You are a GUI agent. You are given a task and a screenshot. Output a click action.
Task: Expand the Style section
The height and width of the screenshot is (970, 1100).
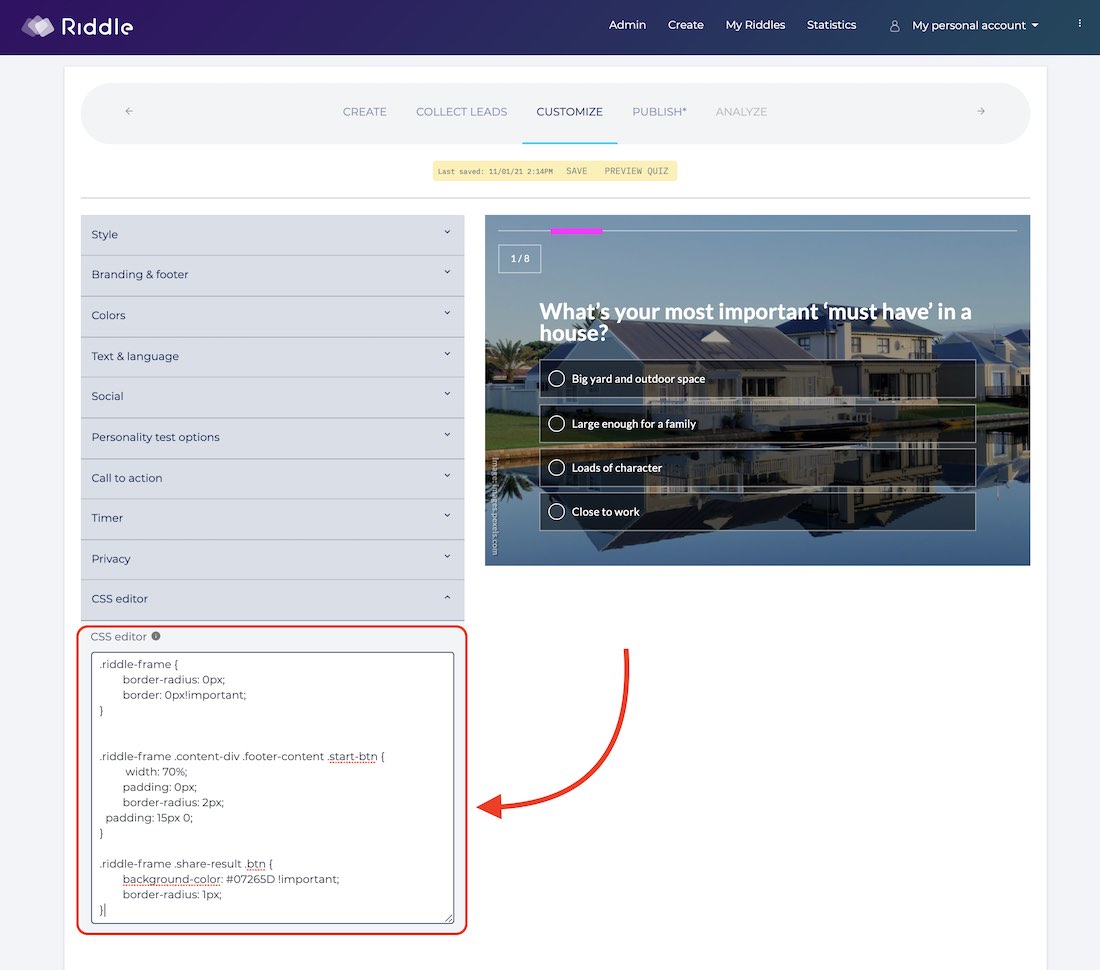point(272,235)
